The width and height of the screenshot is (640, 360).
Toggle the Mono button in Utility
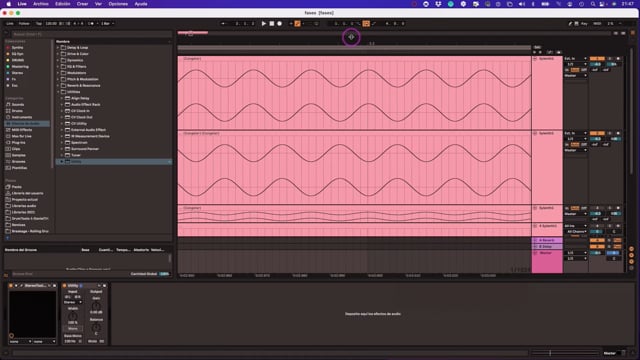click(x=73, y=329)
